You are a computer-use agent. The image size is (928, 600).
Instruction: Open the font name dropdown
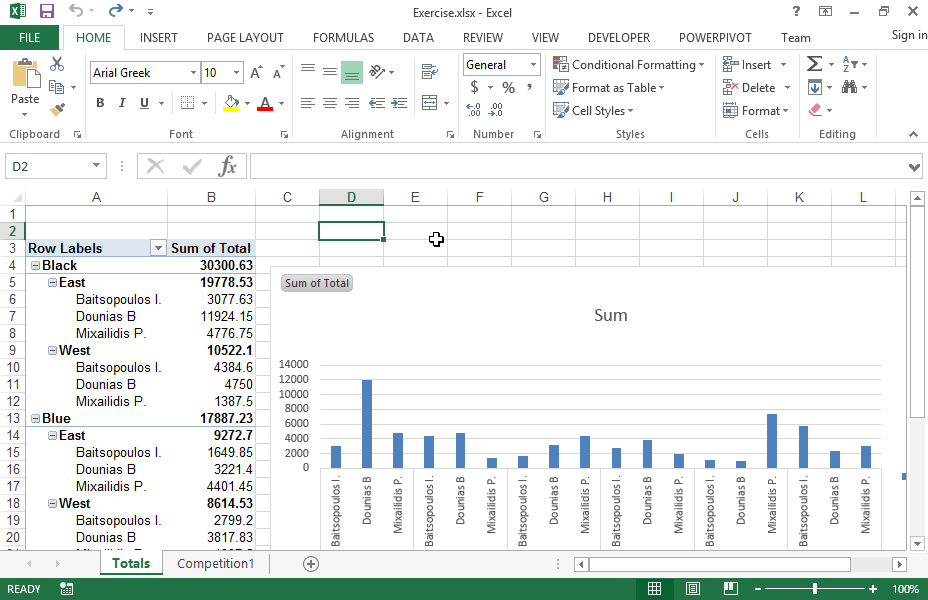click(x=193, y=73)
